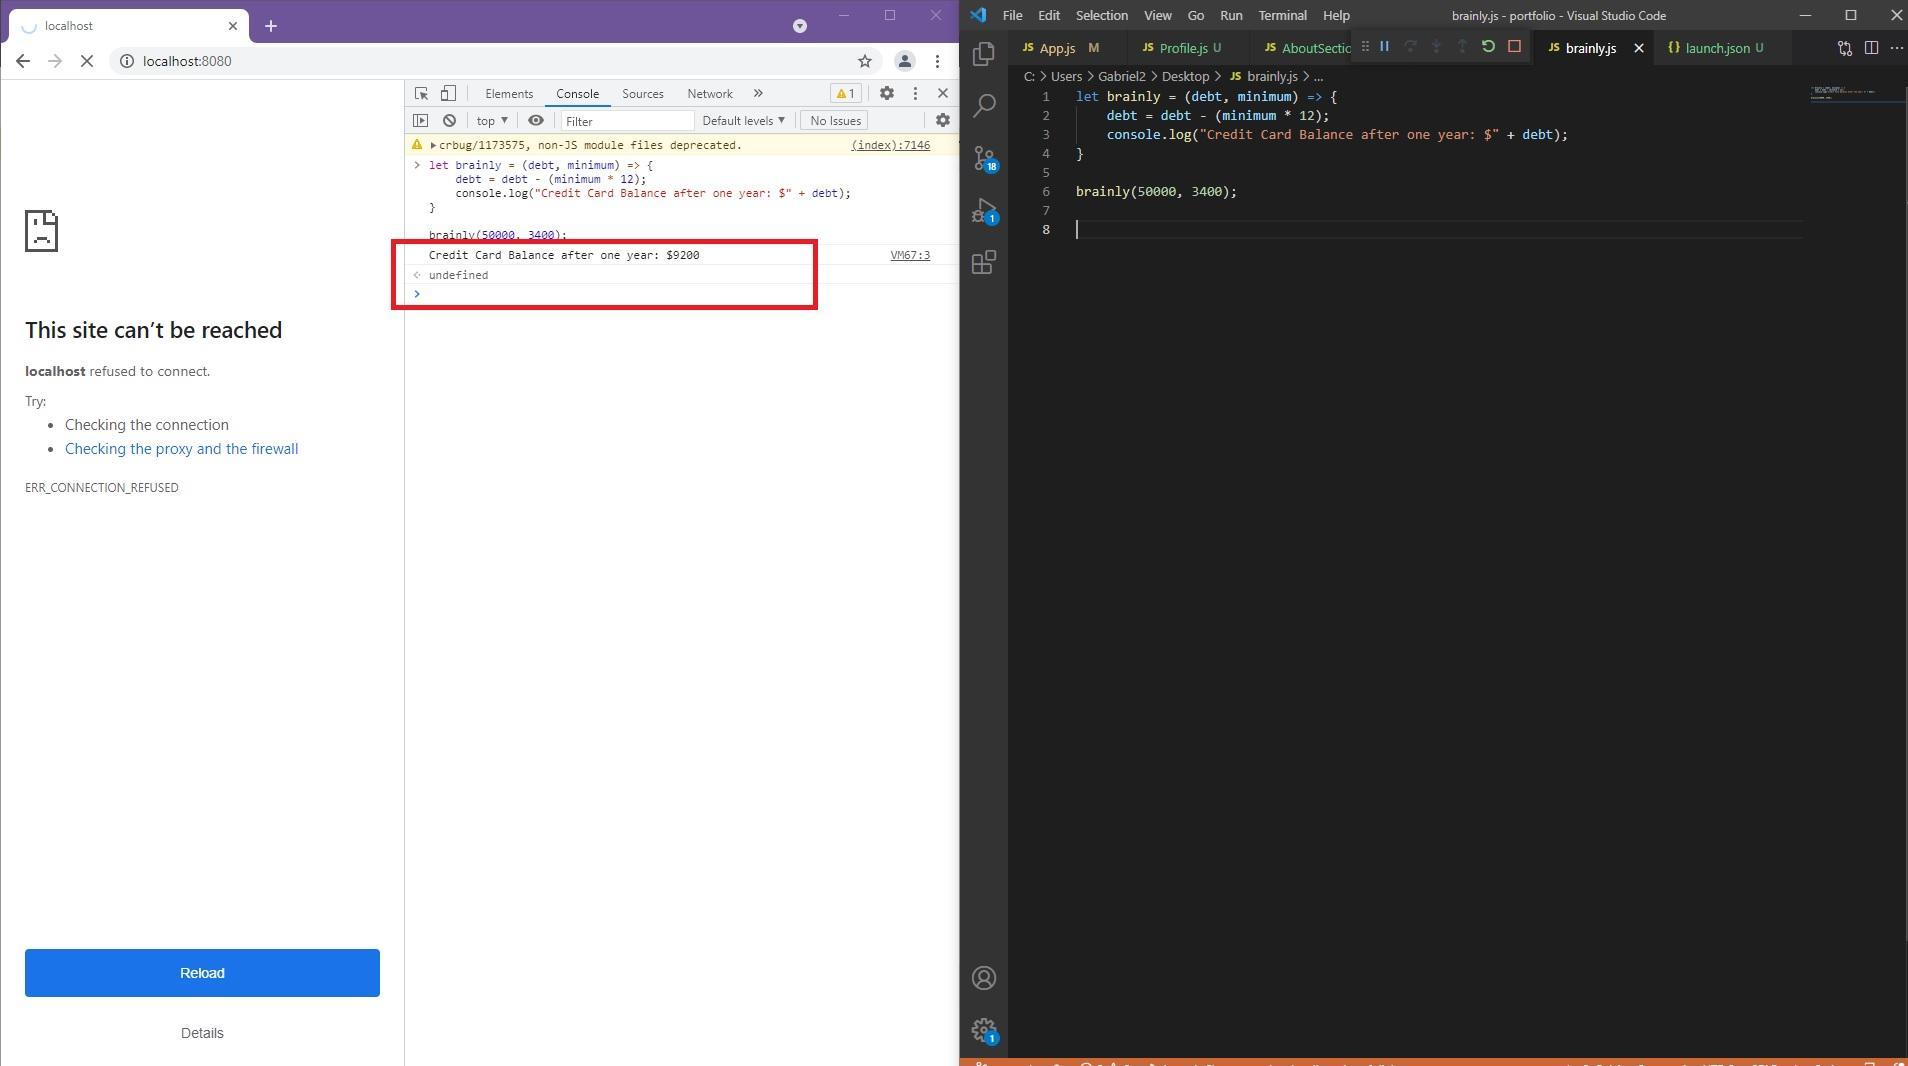The width and height of the screenshot is (1908, 1066).
Task: Toggle the inspect element picker
Action: click(x=421, y=93)
